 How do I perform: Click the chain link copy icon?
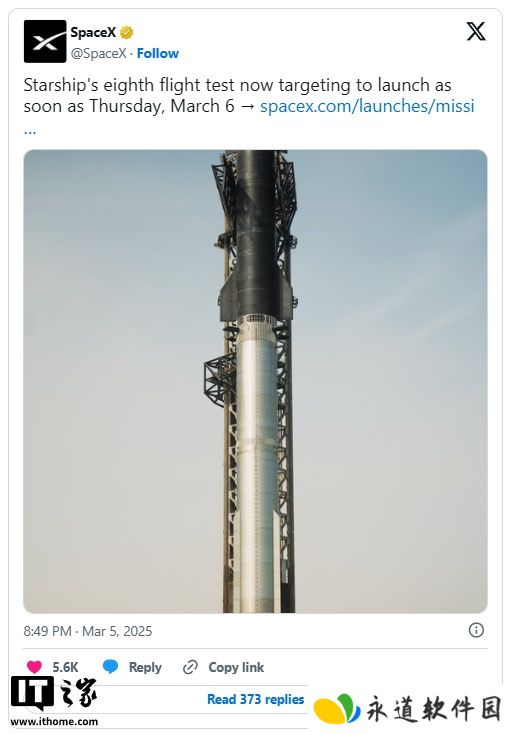coord(190,667)
